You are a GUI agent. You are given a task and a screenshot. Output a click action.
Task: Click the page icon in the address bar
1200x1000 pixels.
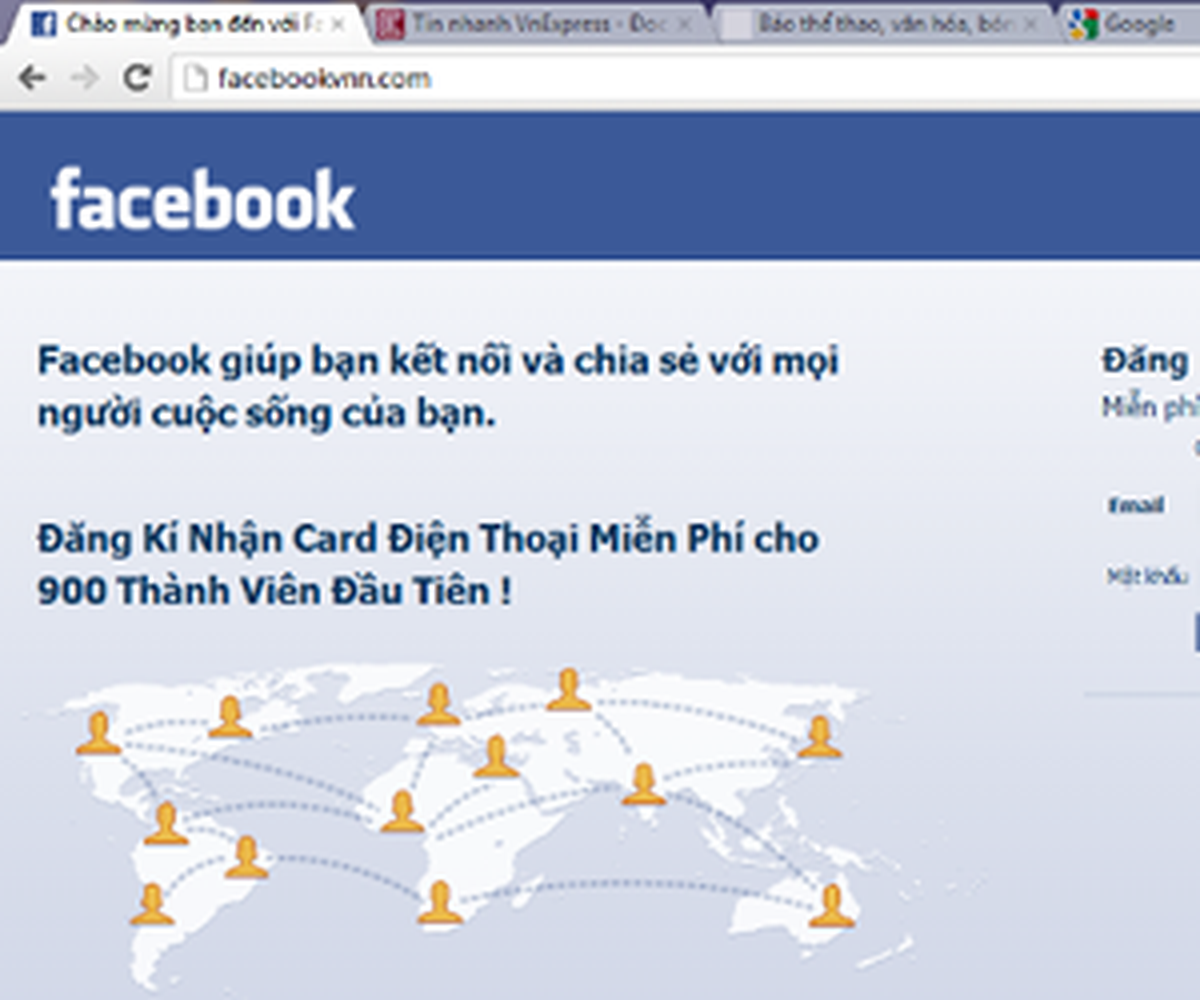coord(196,78)
